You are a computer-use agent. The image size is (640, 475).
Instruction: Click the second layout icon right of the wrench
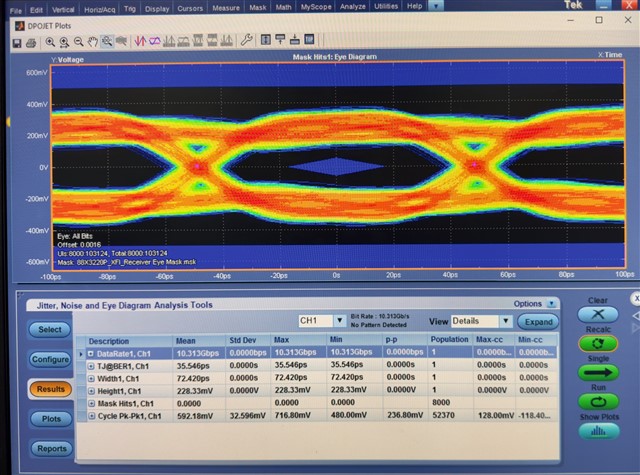pos(280,40)
